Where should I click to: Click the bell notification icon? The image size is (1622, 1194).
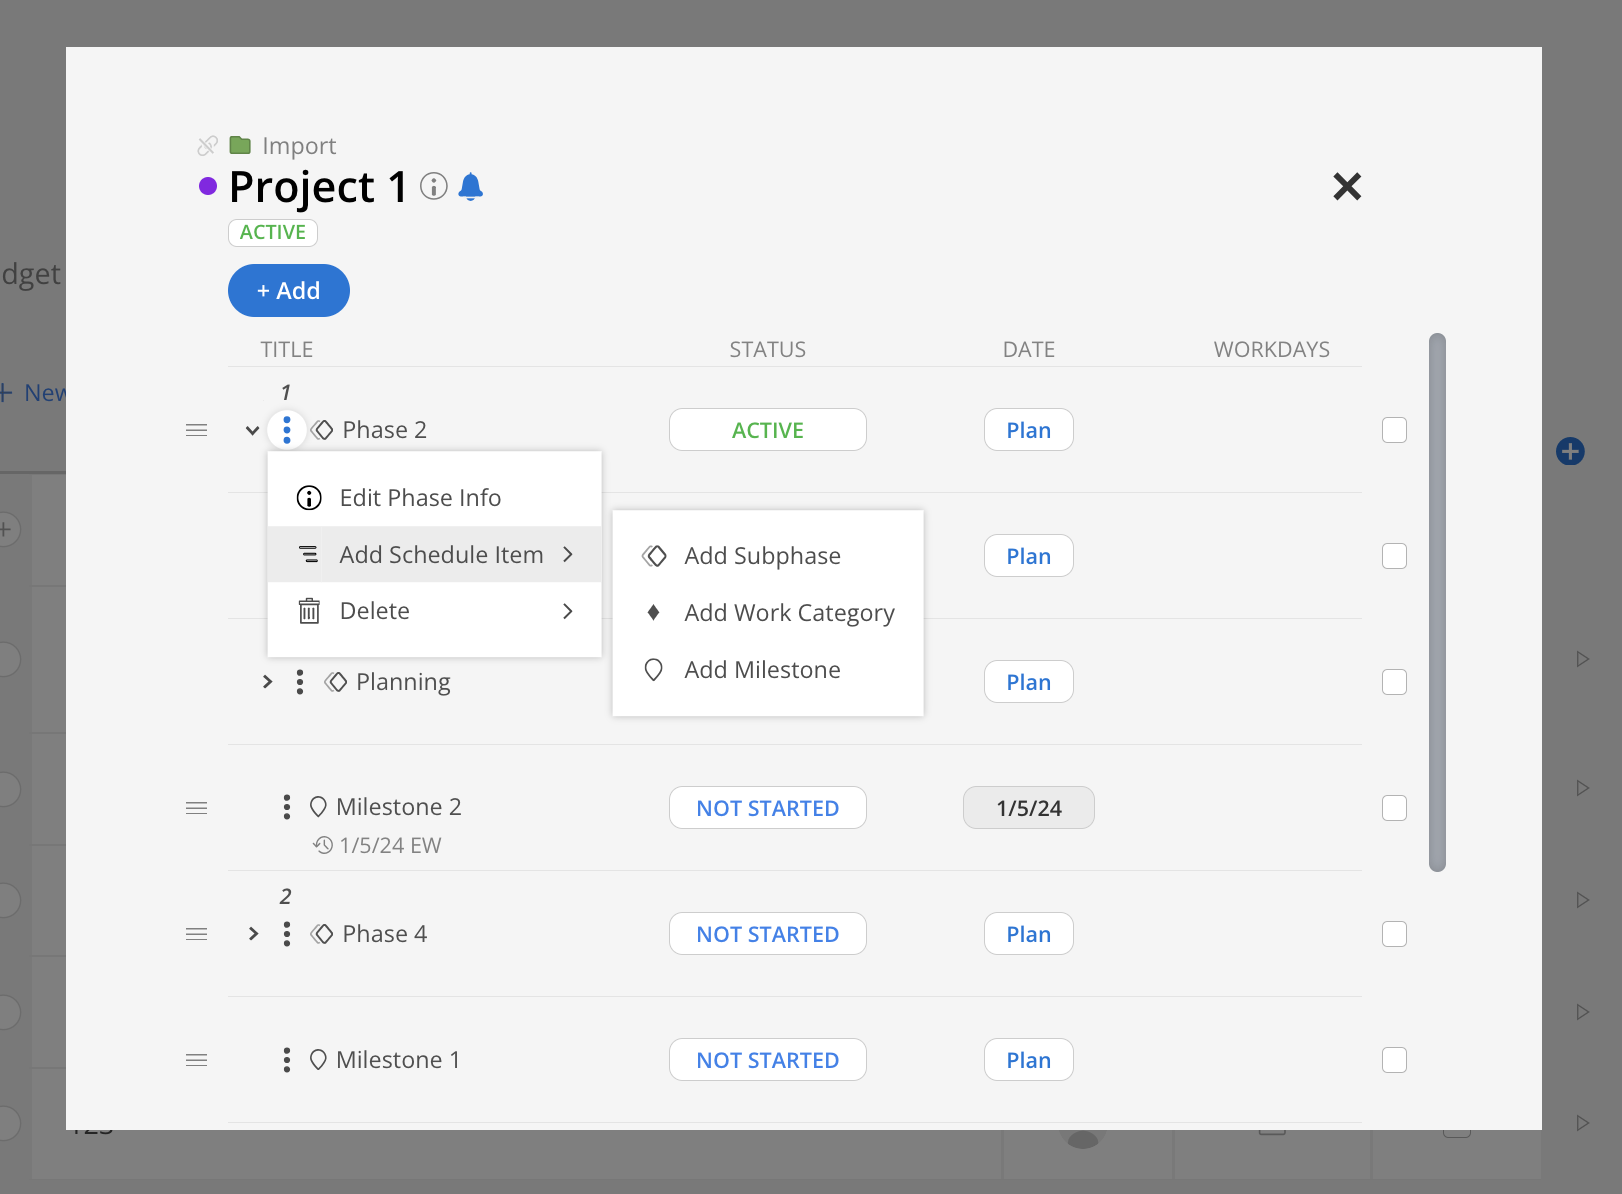pos(471,186)
